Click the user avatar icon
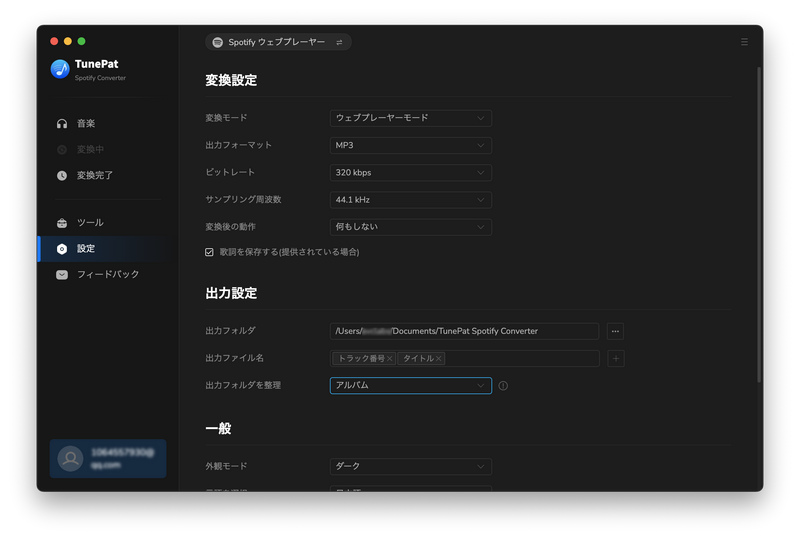800x540 pixels. [70, 458]
